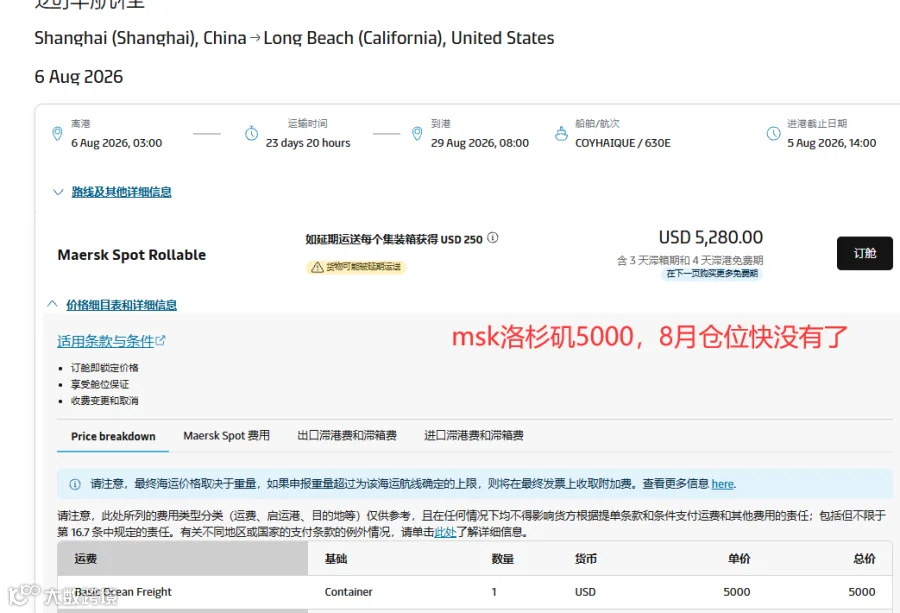
Task: Click transit time 23 days 20 hours
Action: 308,143
